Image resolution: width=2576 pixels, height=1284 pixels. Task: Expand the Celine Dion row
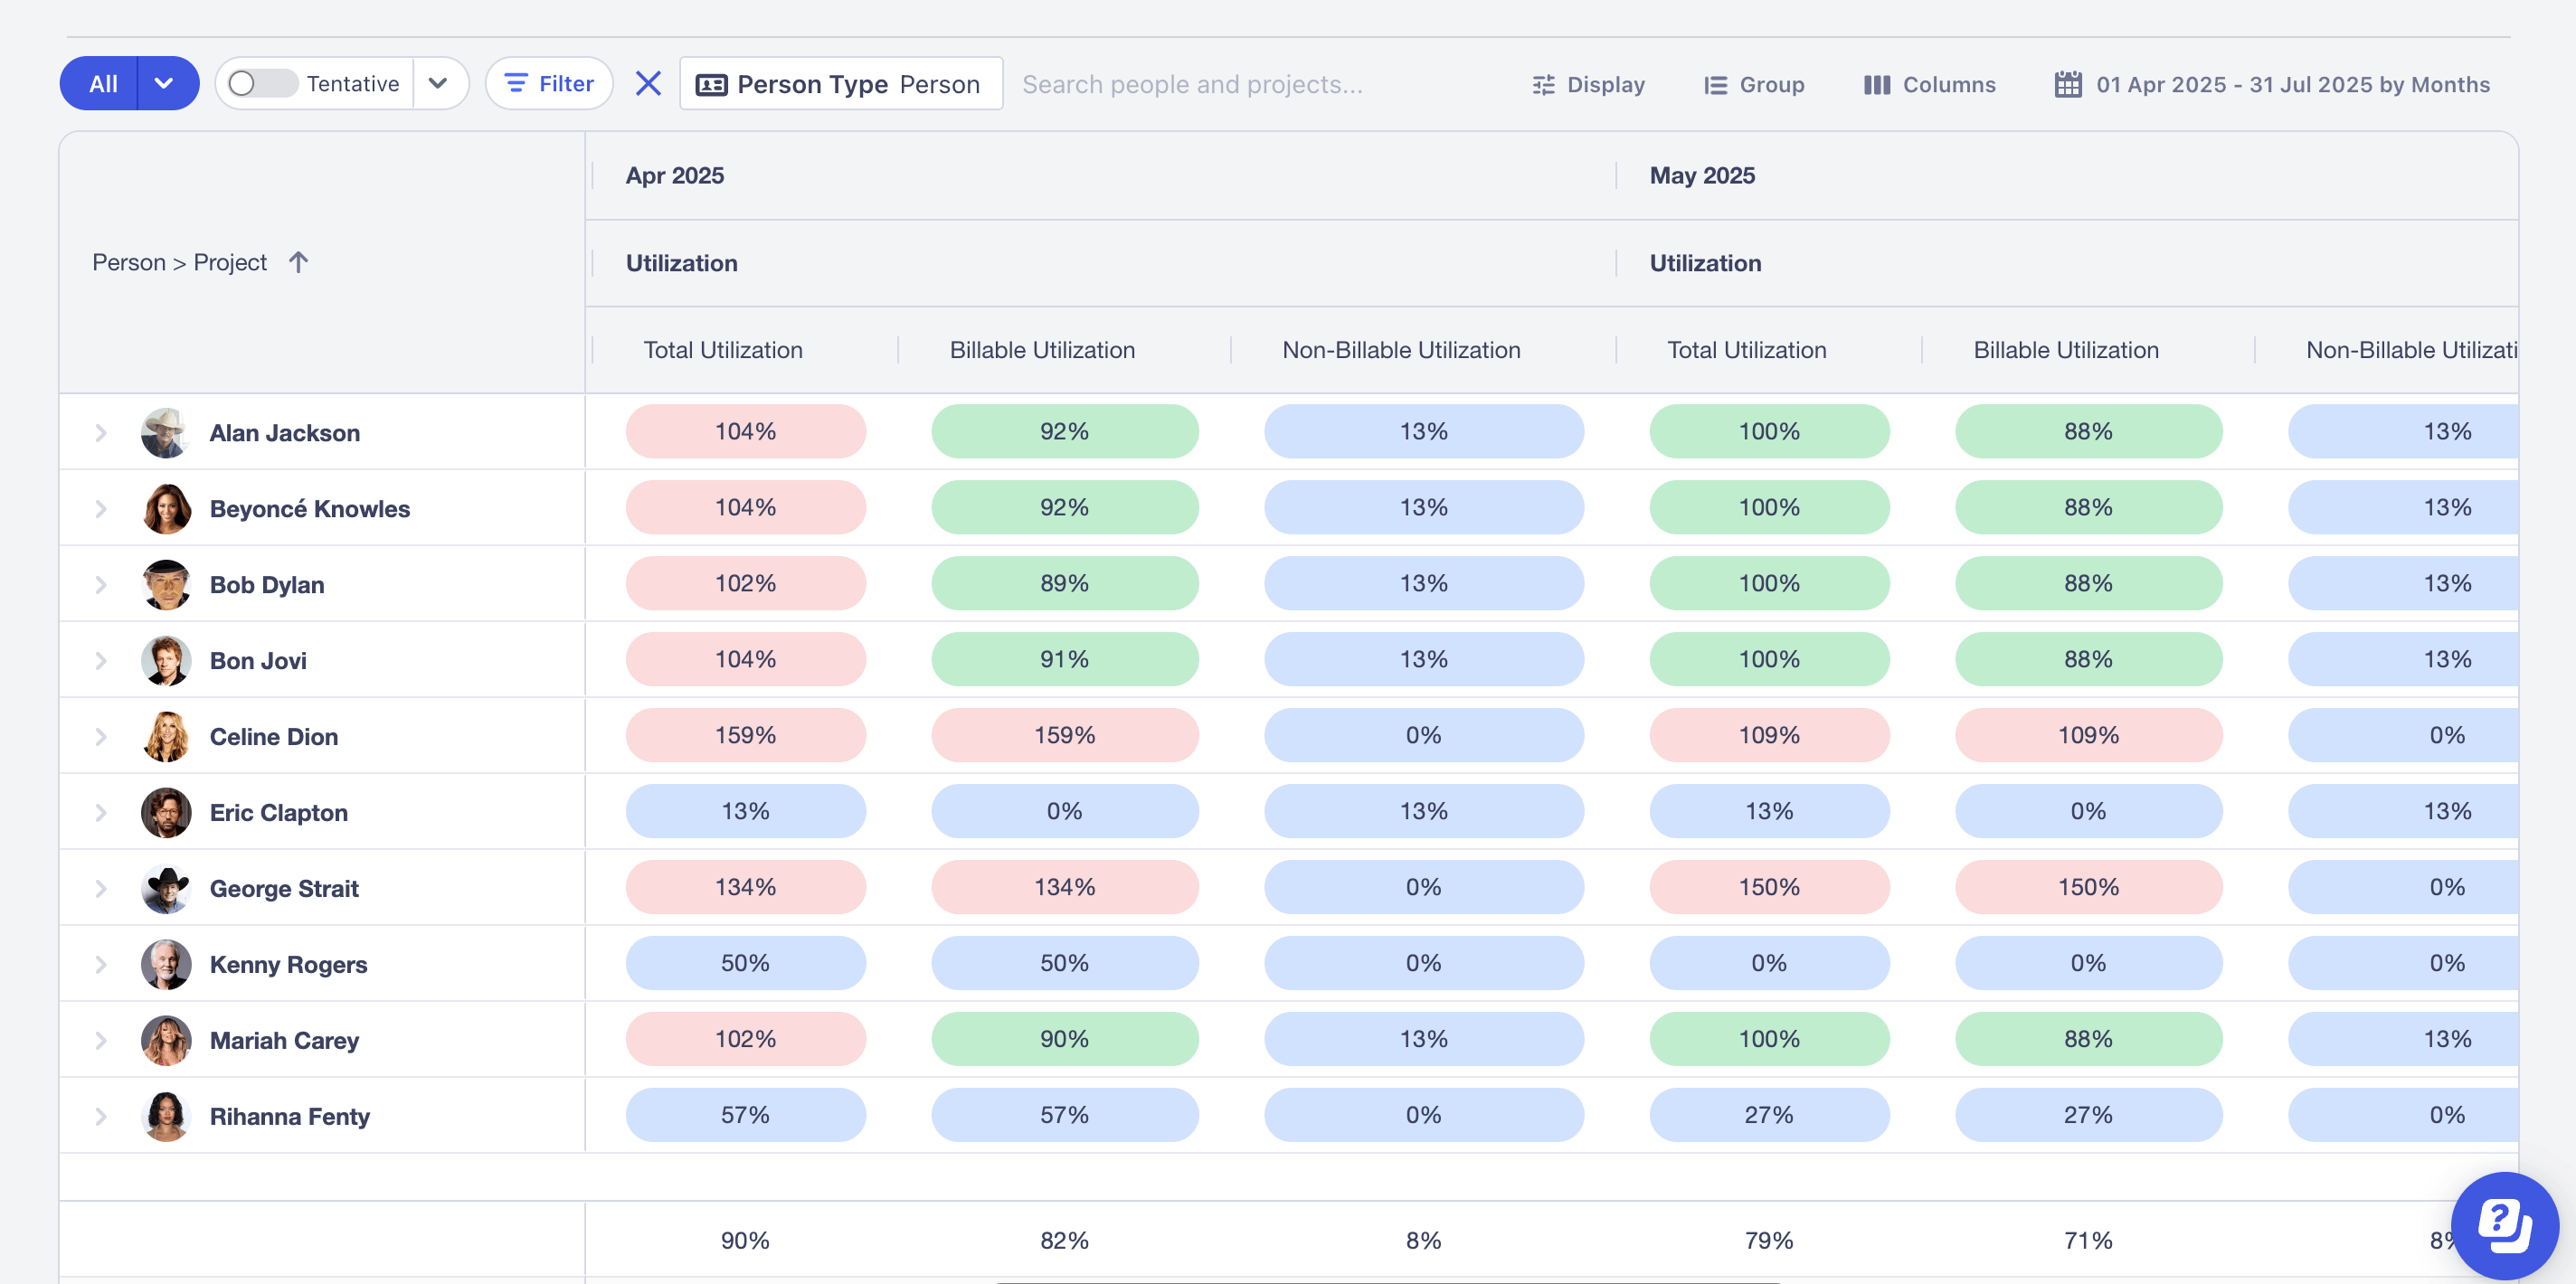click(x=101, y=737)
